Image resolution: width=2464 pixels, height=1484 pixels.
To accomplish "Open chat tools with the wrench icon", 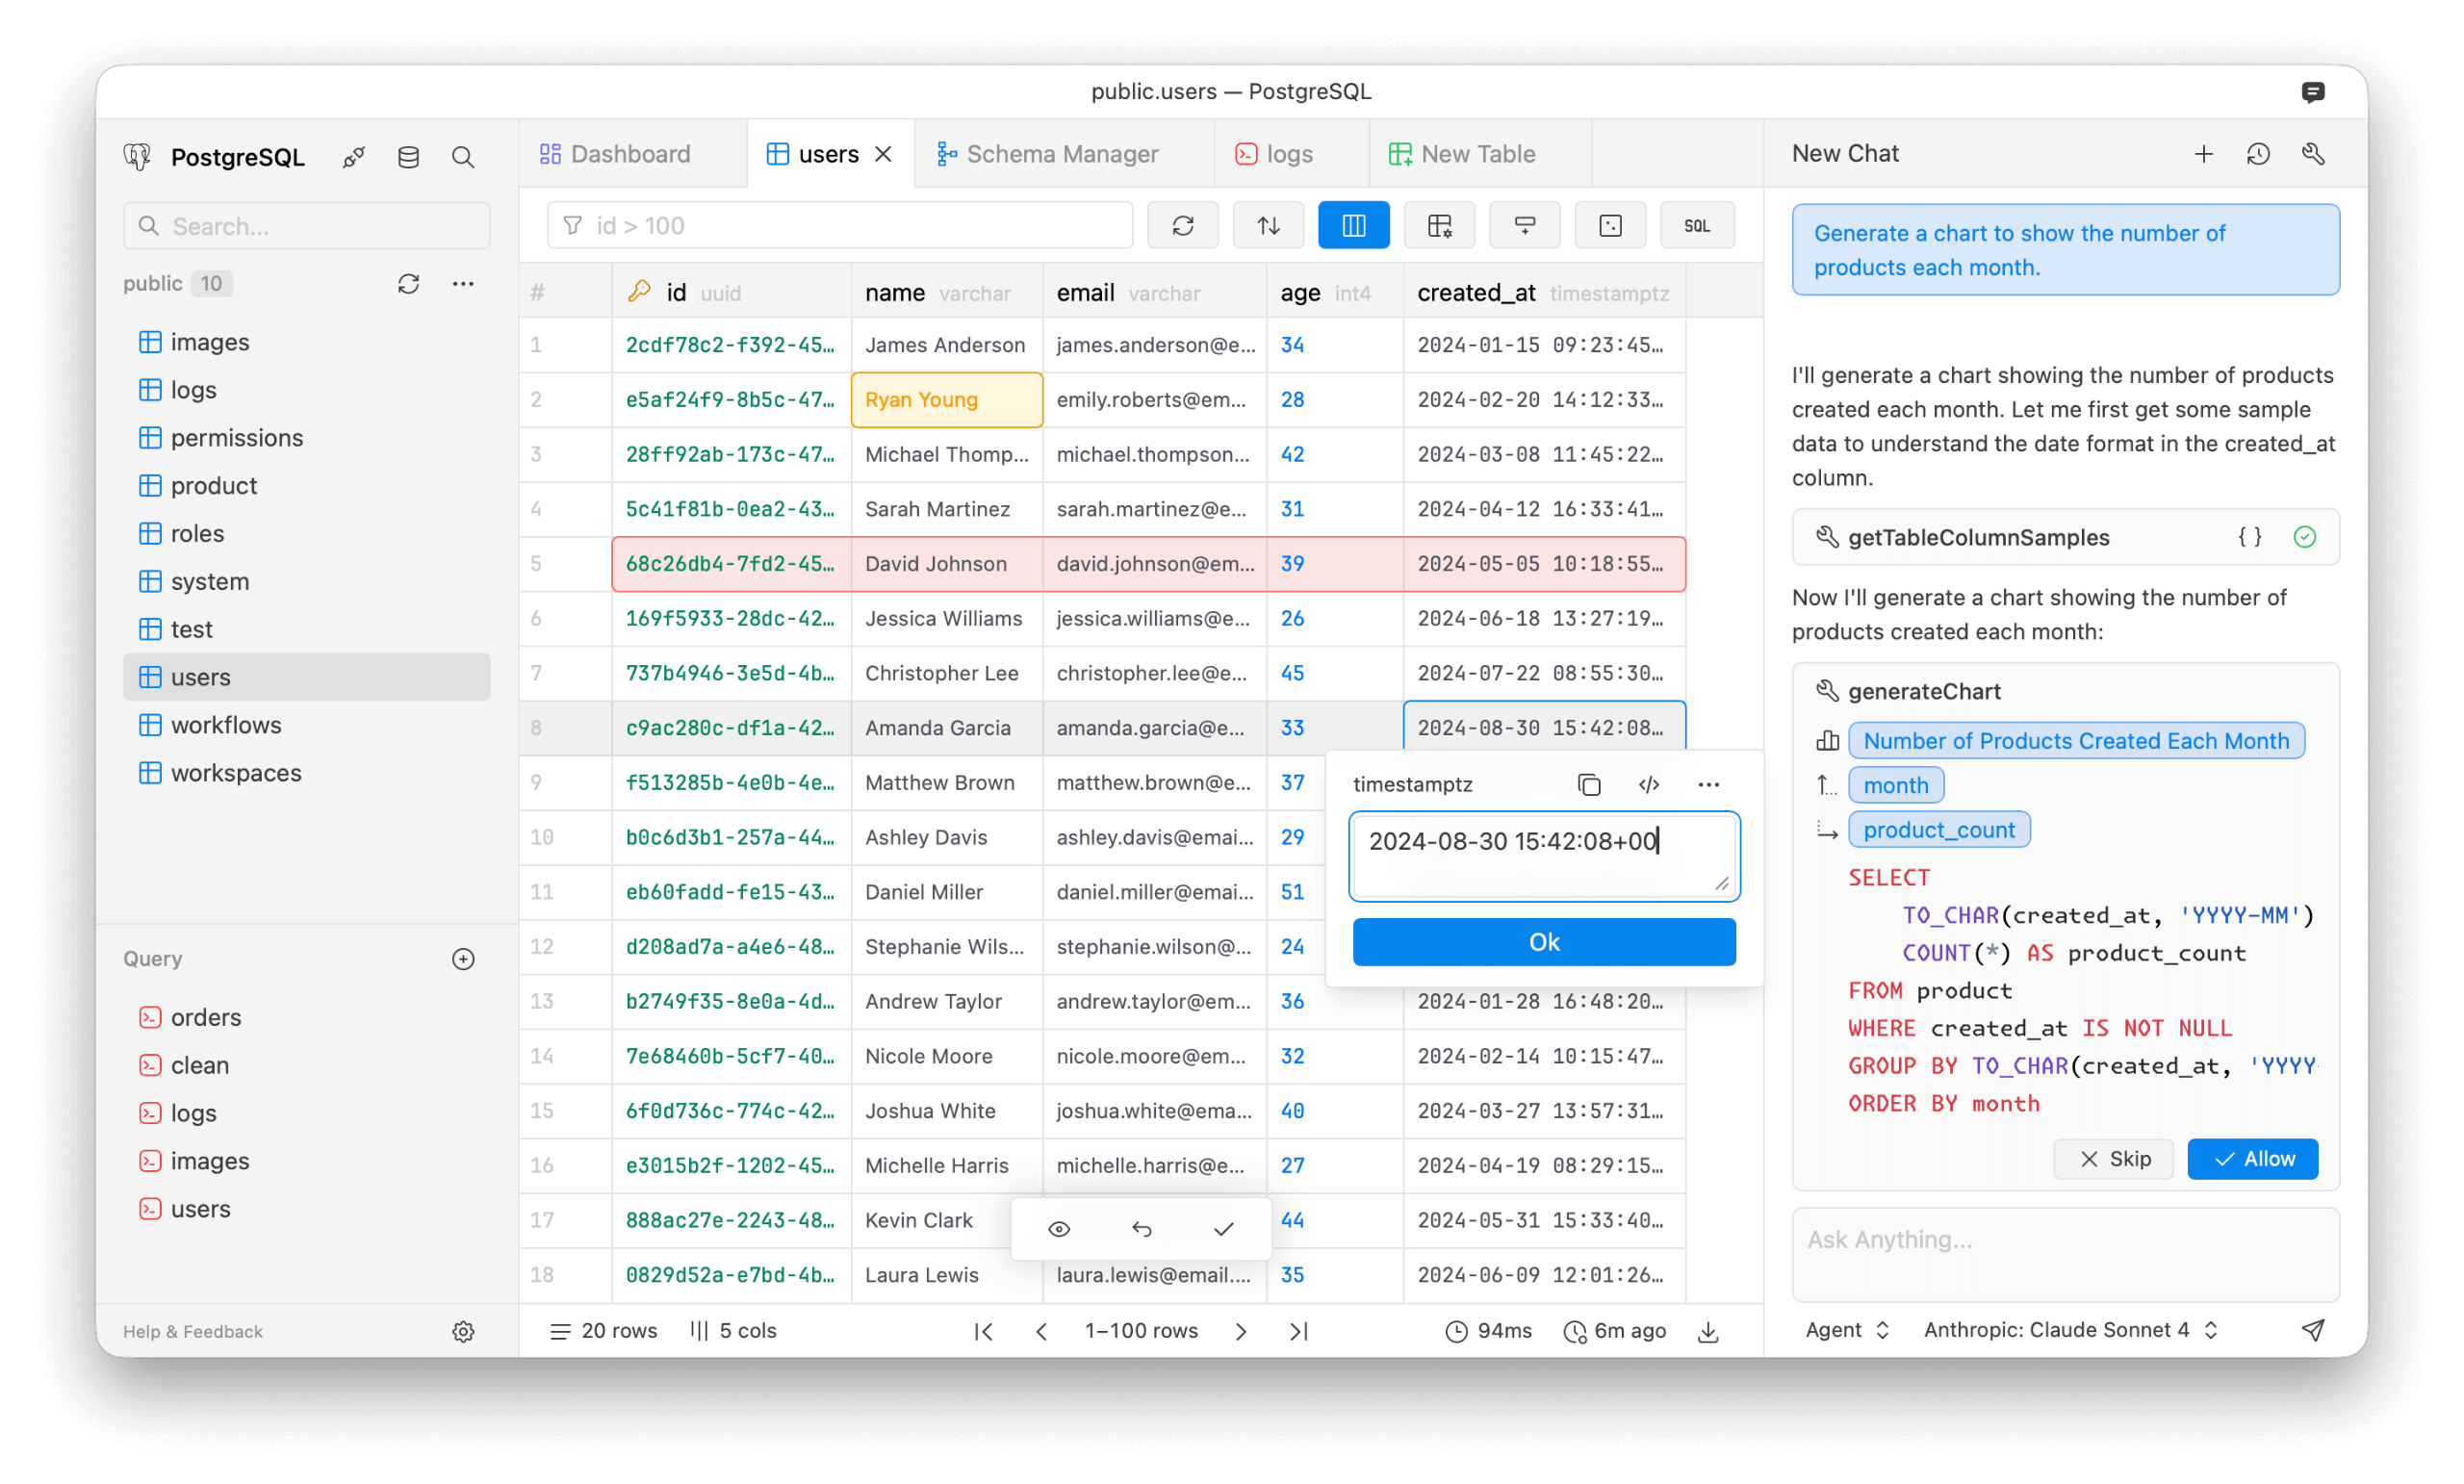I will pos(2313,153).
